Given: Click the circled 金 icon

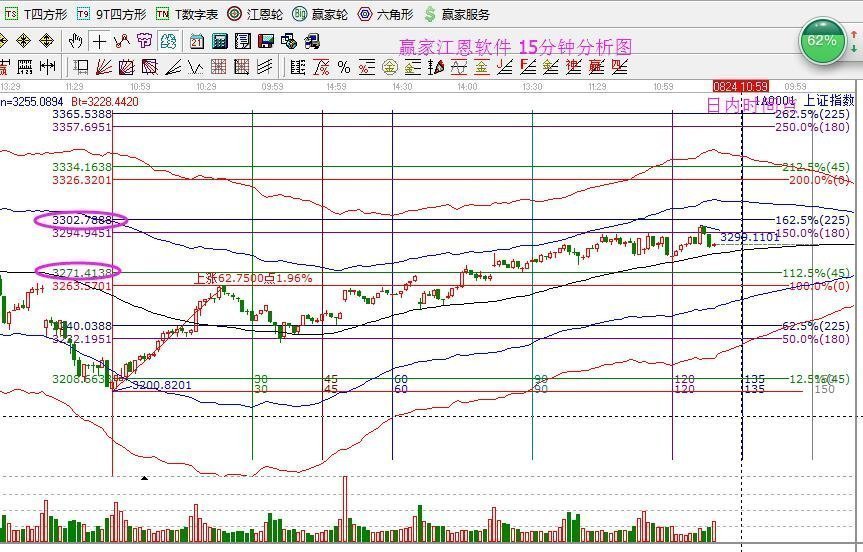Looking at the screenshot, I should coord(390,67).
